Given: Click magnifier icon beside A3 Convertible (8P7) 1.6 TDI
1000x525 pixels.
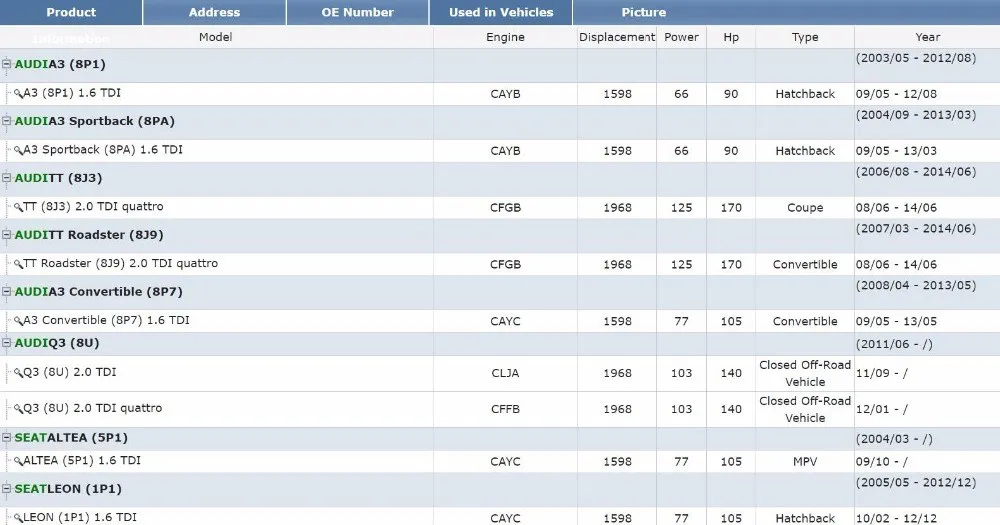Looking at the screenshot, I should tap(18, 321).
